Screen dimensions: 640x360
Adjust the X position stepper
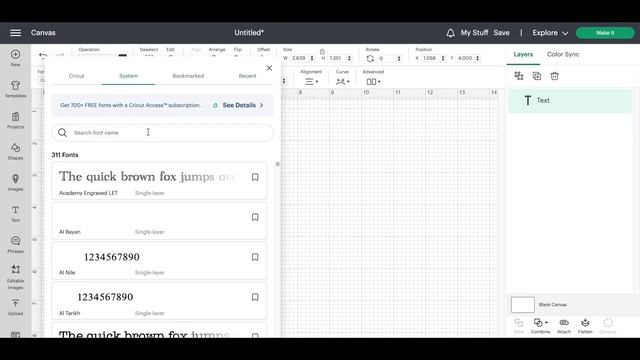[443, 58]
